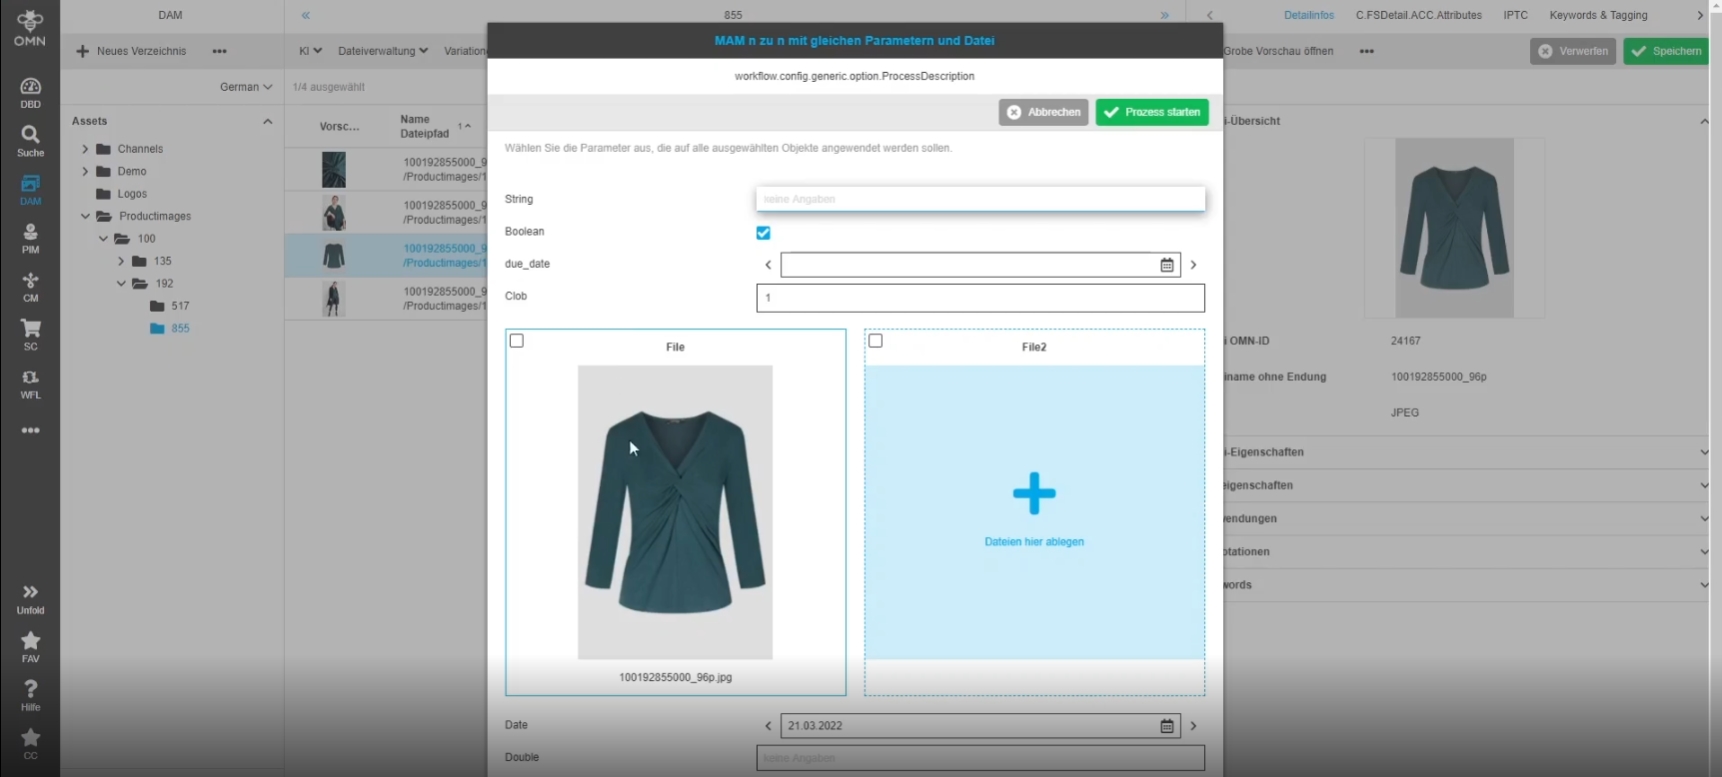The width and height of the screenshot is (1722, 777).
Task: Open the DBD dashboard icon
Action: click(x=30, y=93)
